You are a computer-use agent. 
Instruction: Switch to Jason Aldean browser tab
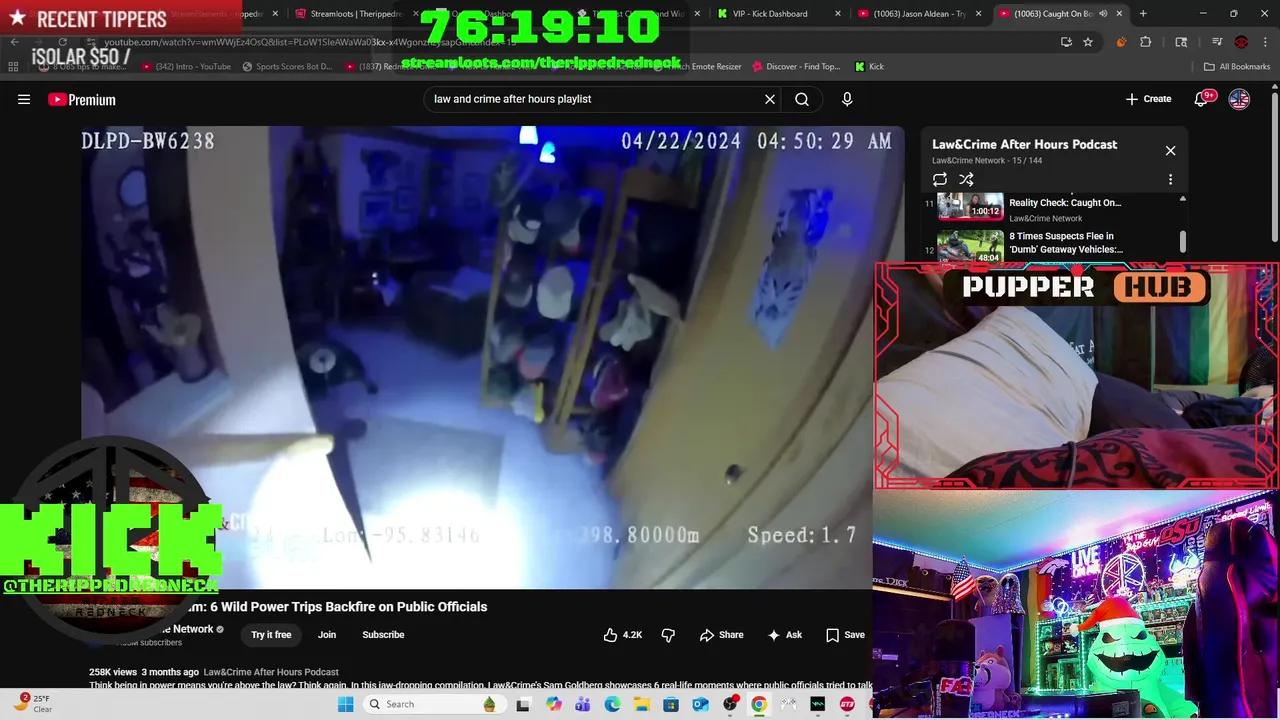click(x=919, y=14)
